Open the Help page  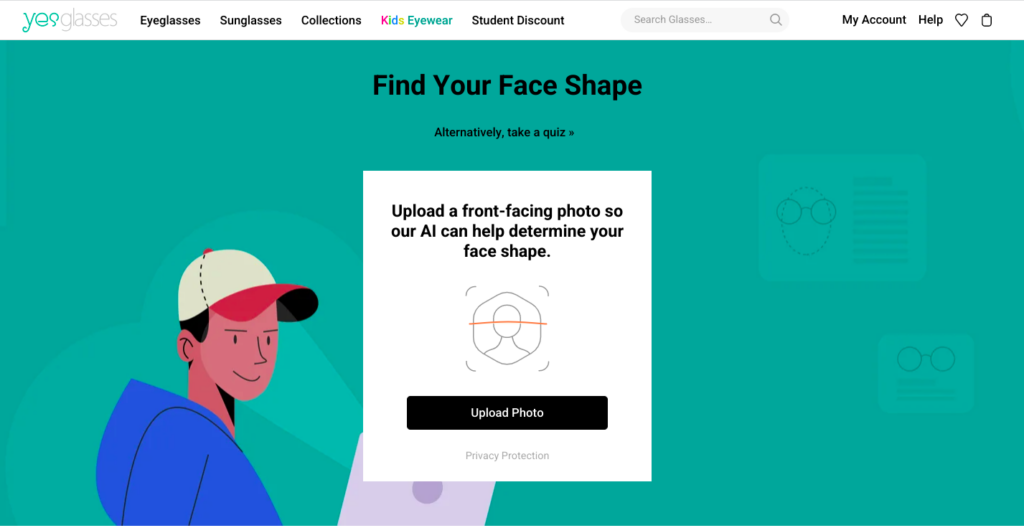point(930,20)
